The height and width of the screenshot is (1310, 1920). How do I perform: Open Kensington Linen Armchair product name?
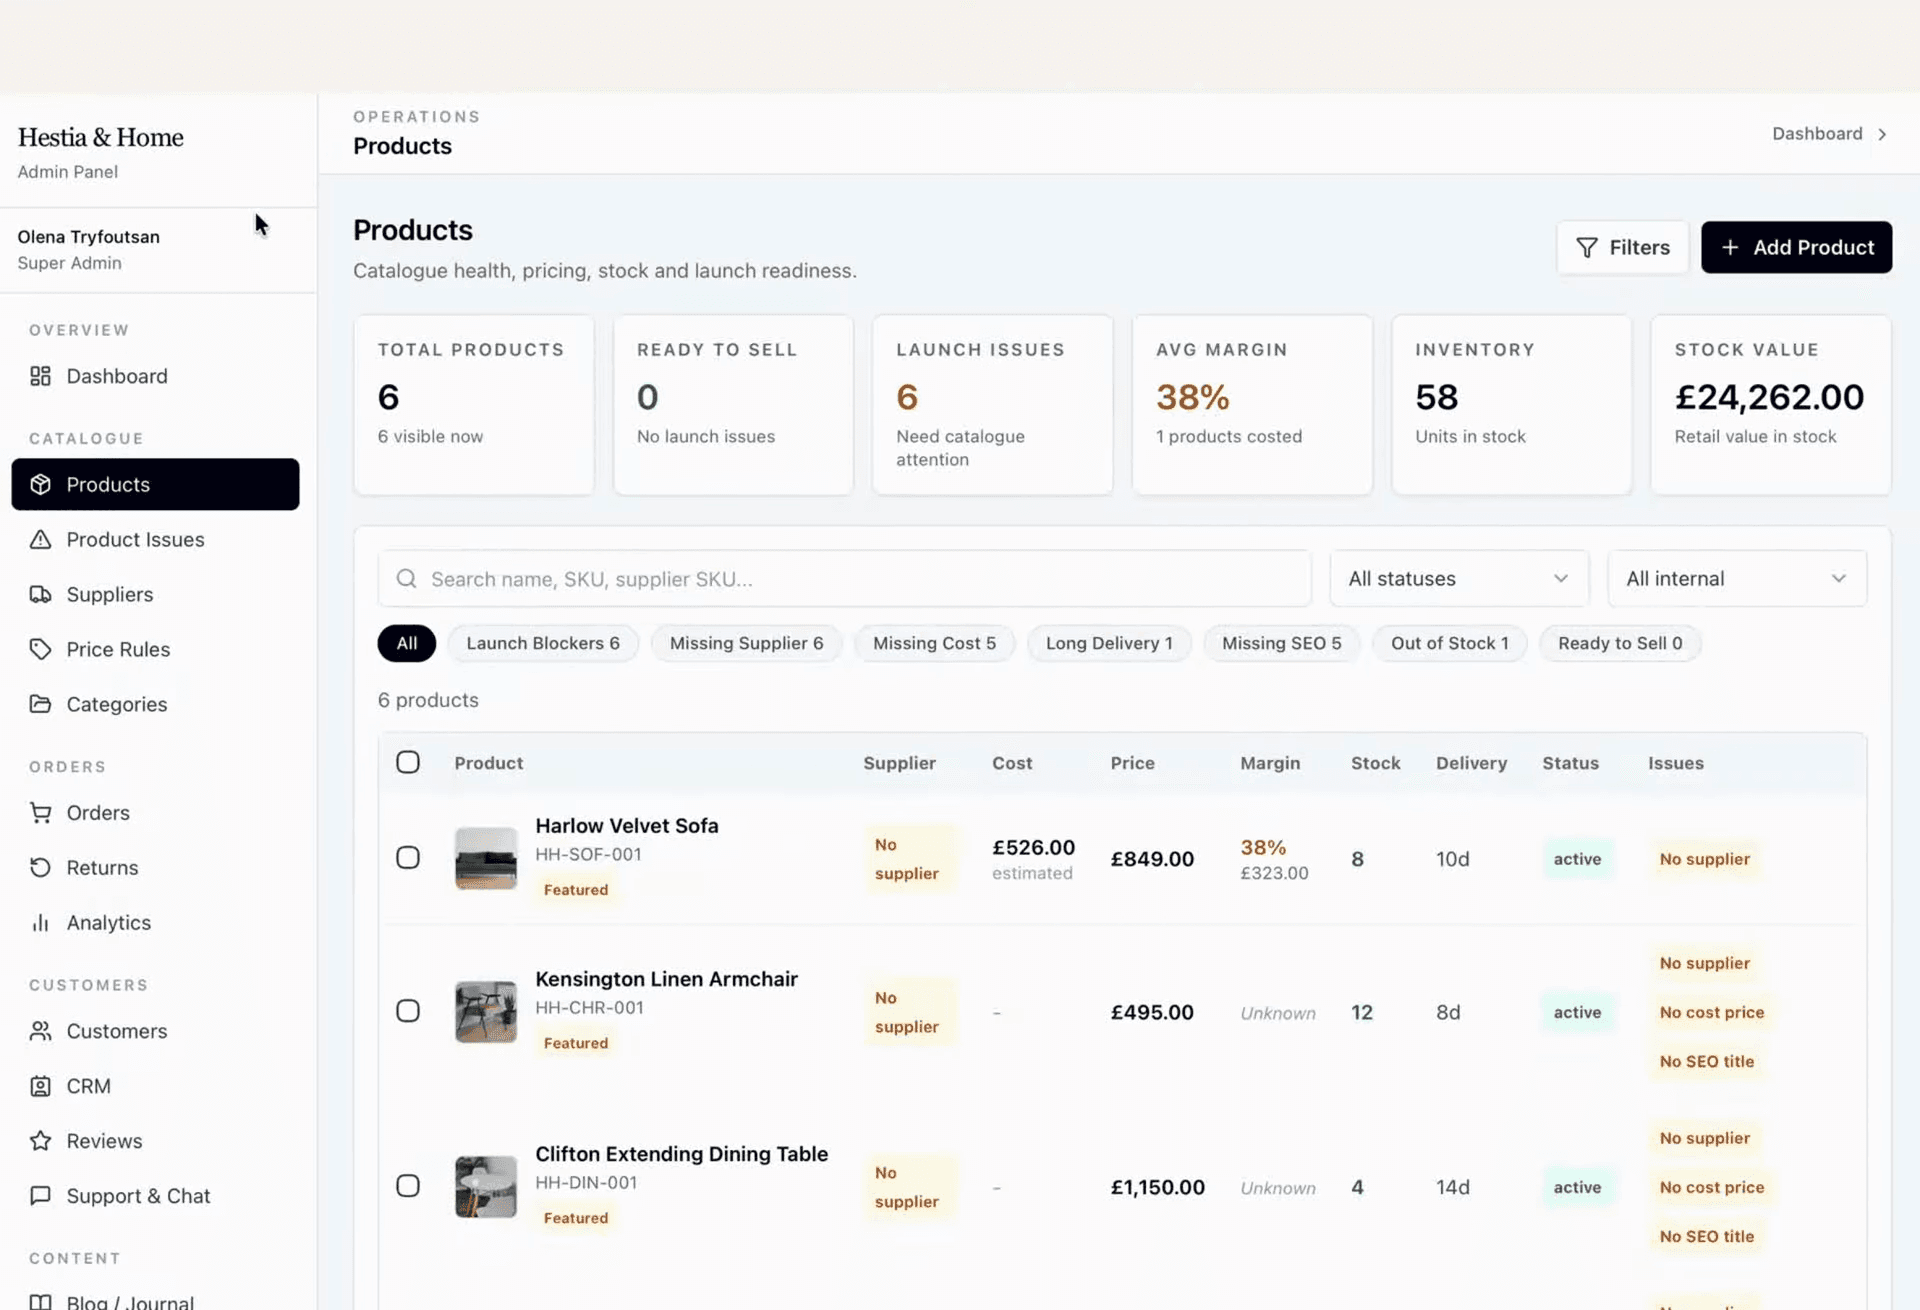tap(666, 979)
